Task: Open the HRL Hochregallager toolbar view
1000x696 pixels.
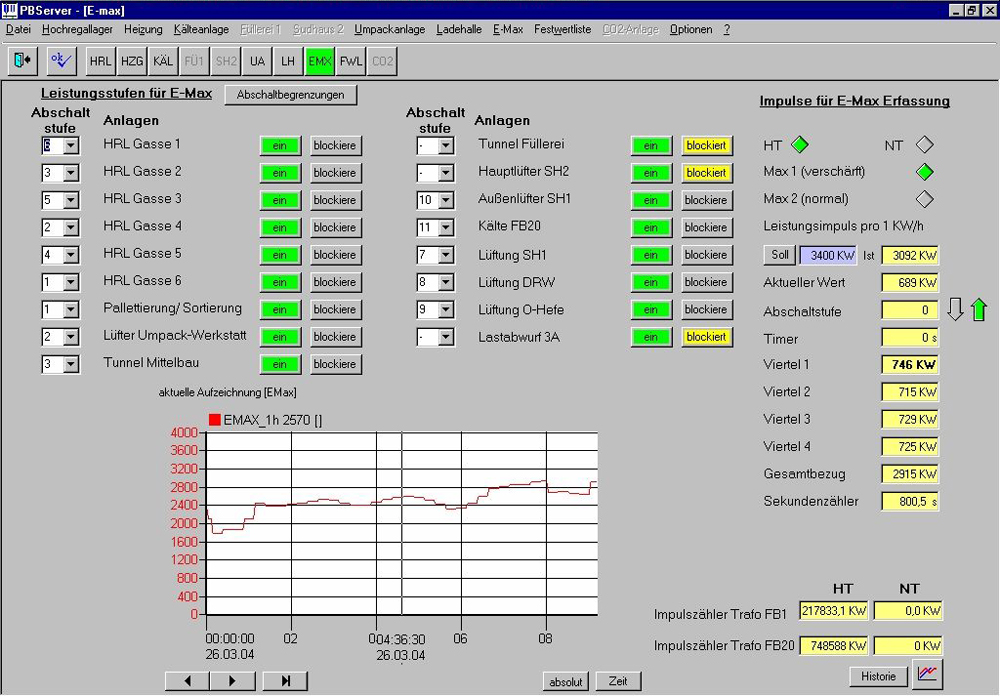Action: pyautogui.click(x=100, y=60)
